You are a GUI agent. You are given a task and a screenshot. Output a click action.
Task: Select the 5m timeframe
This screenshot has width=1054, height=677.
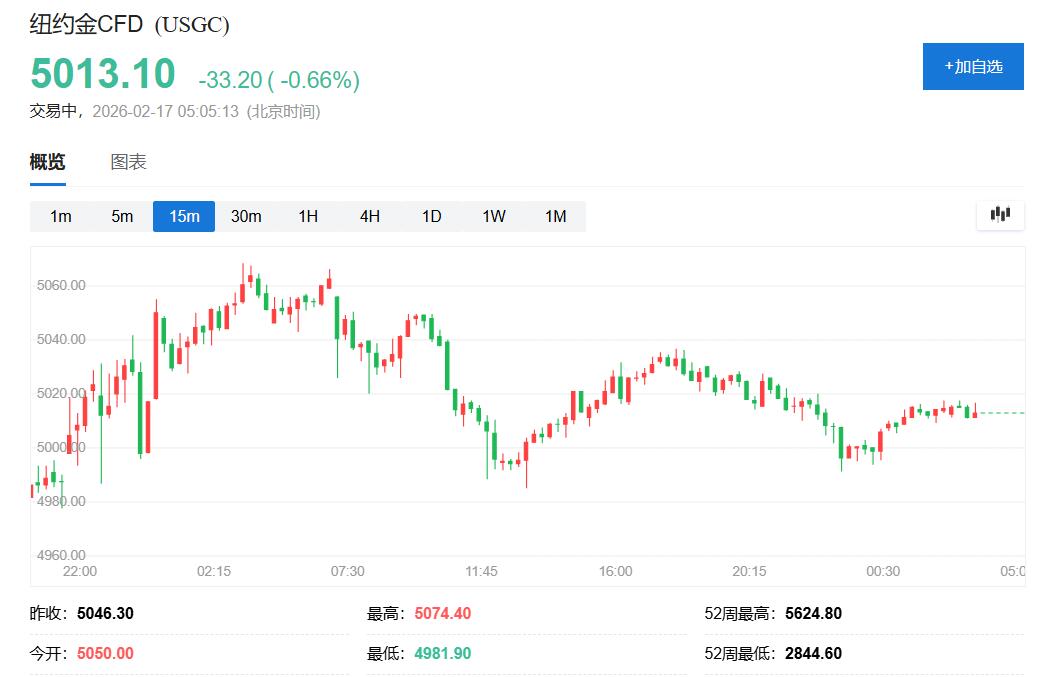point(122,216)
